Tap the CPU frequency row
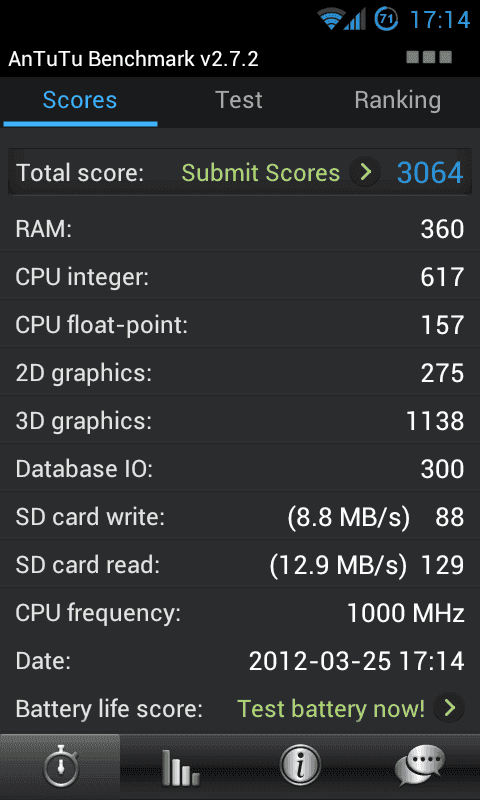This screenshot has height=800, width=480. tap(240, 613)
